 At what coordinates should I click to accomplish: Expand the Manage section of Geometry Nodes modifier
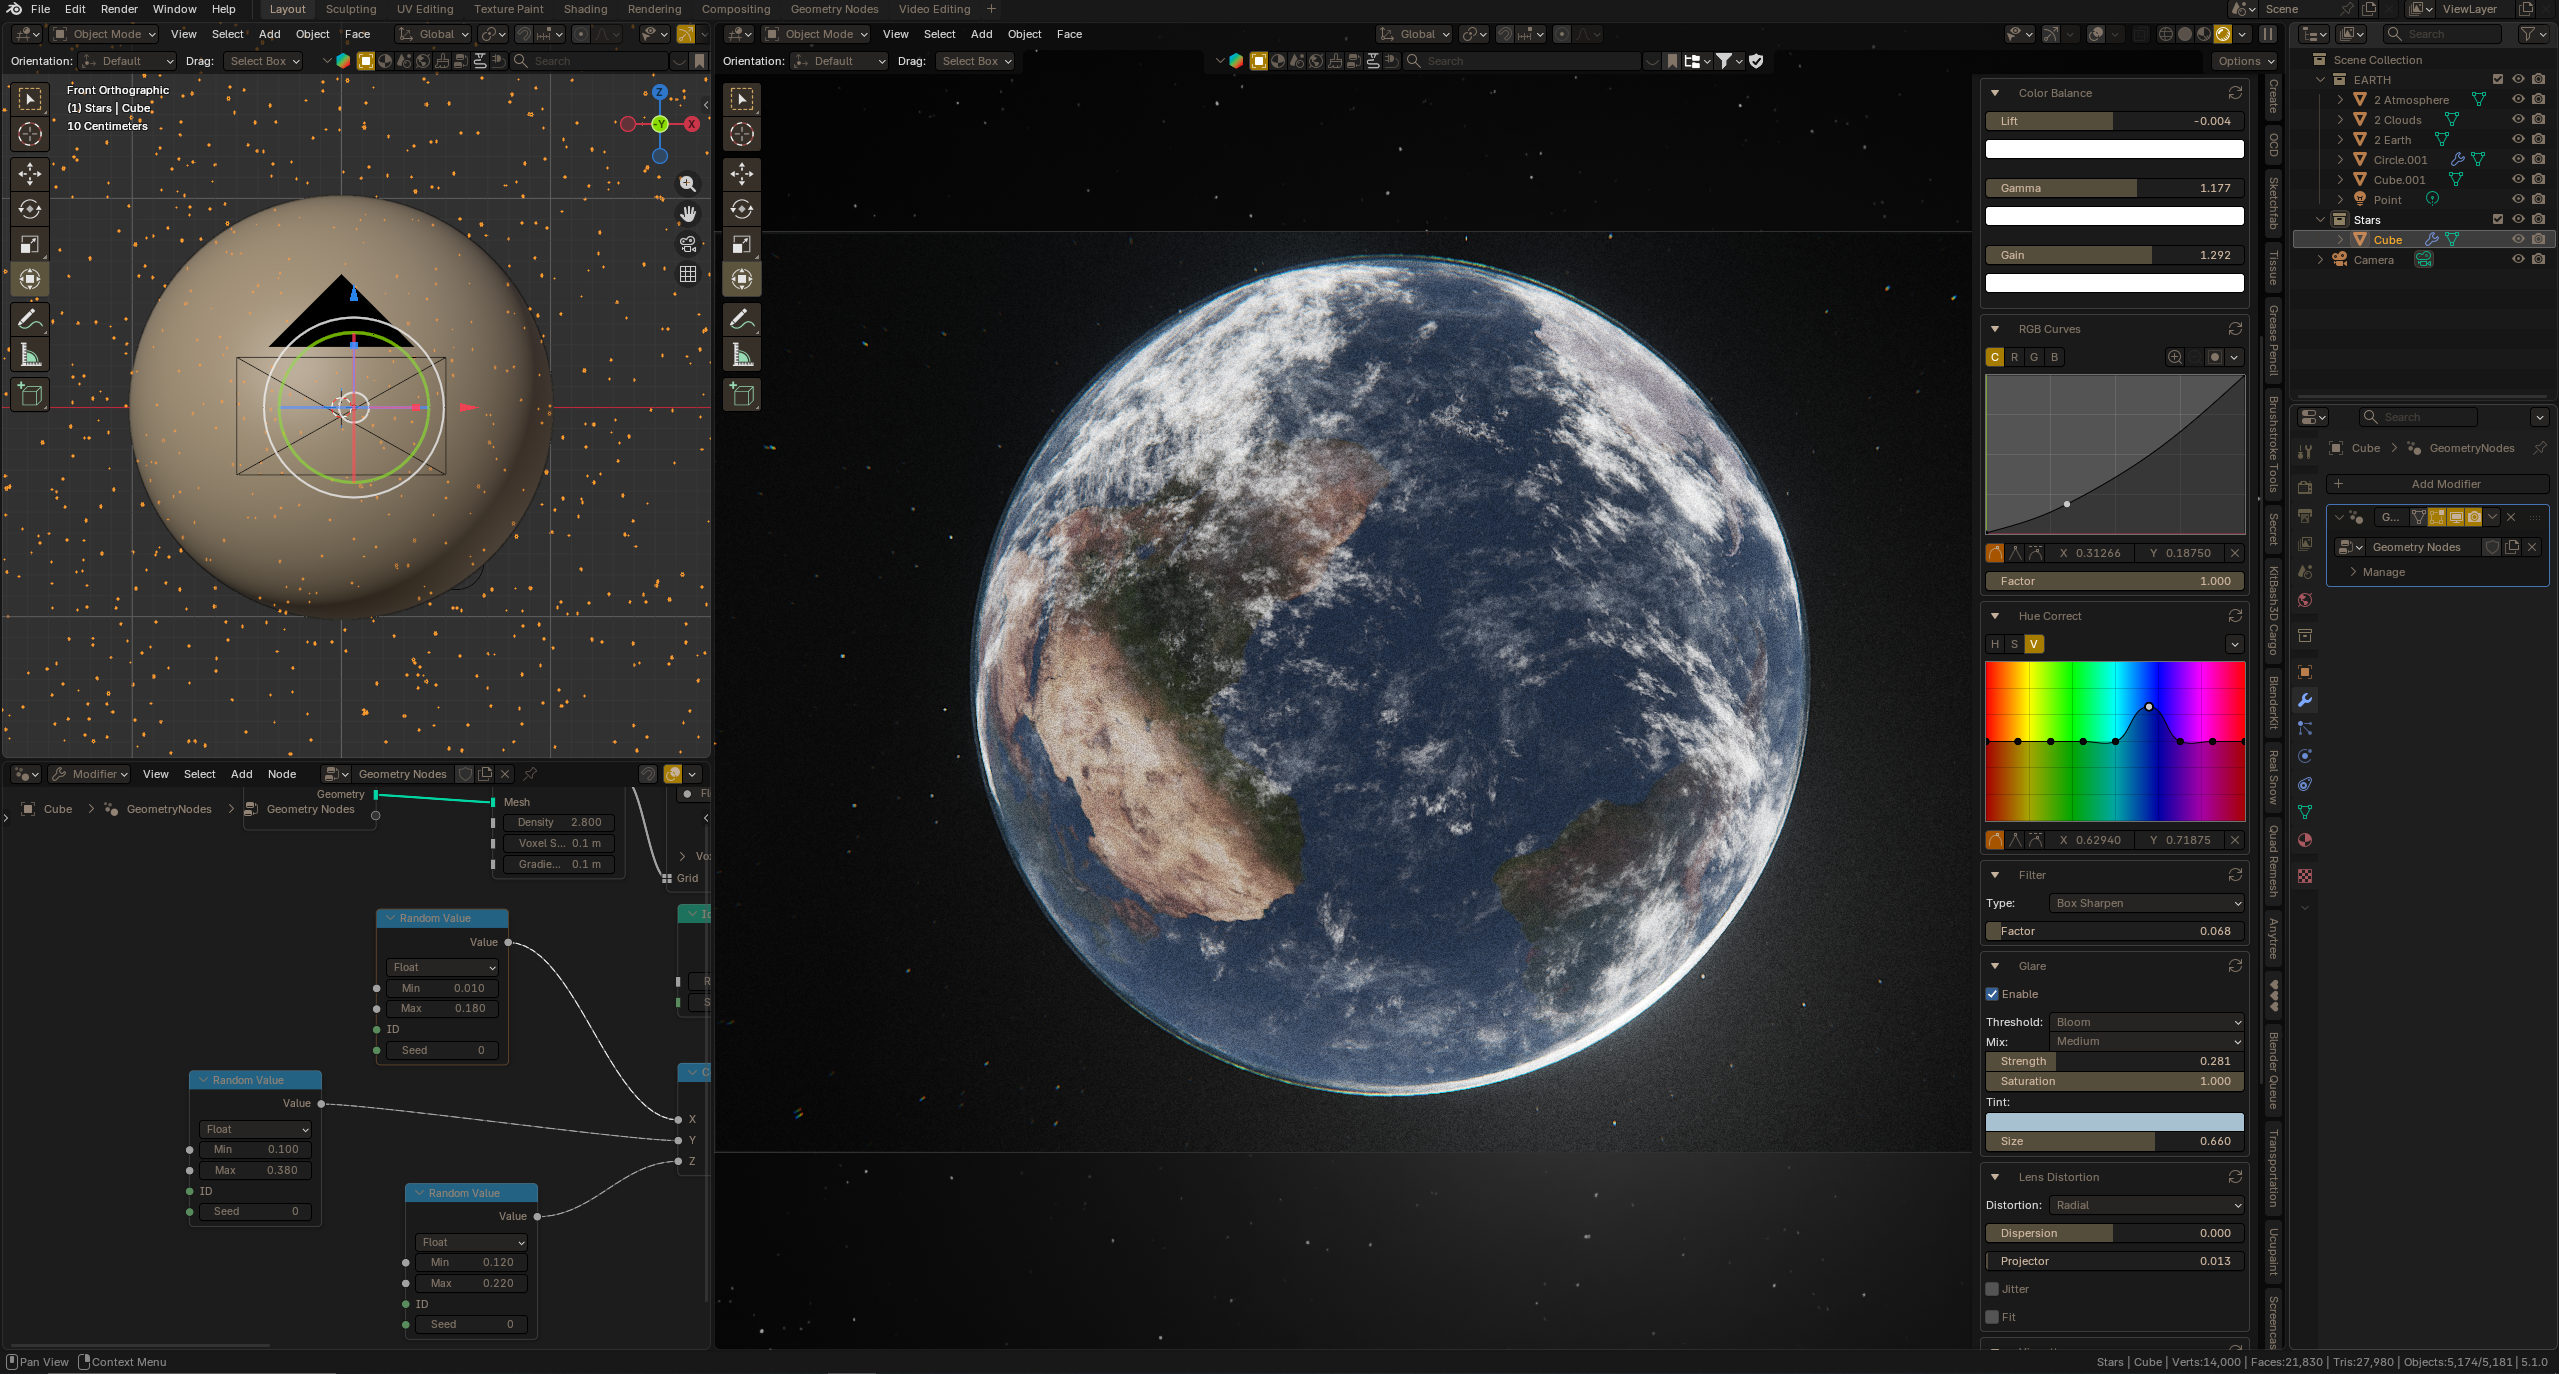(x=2383, y=572)
